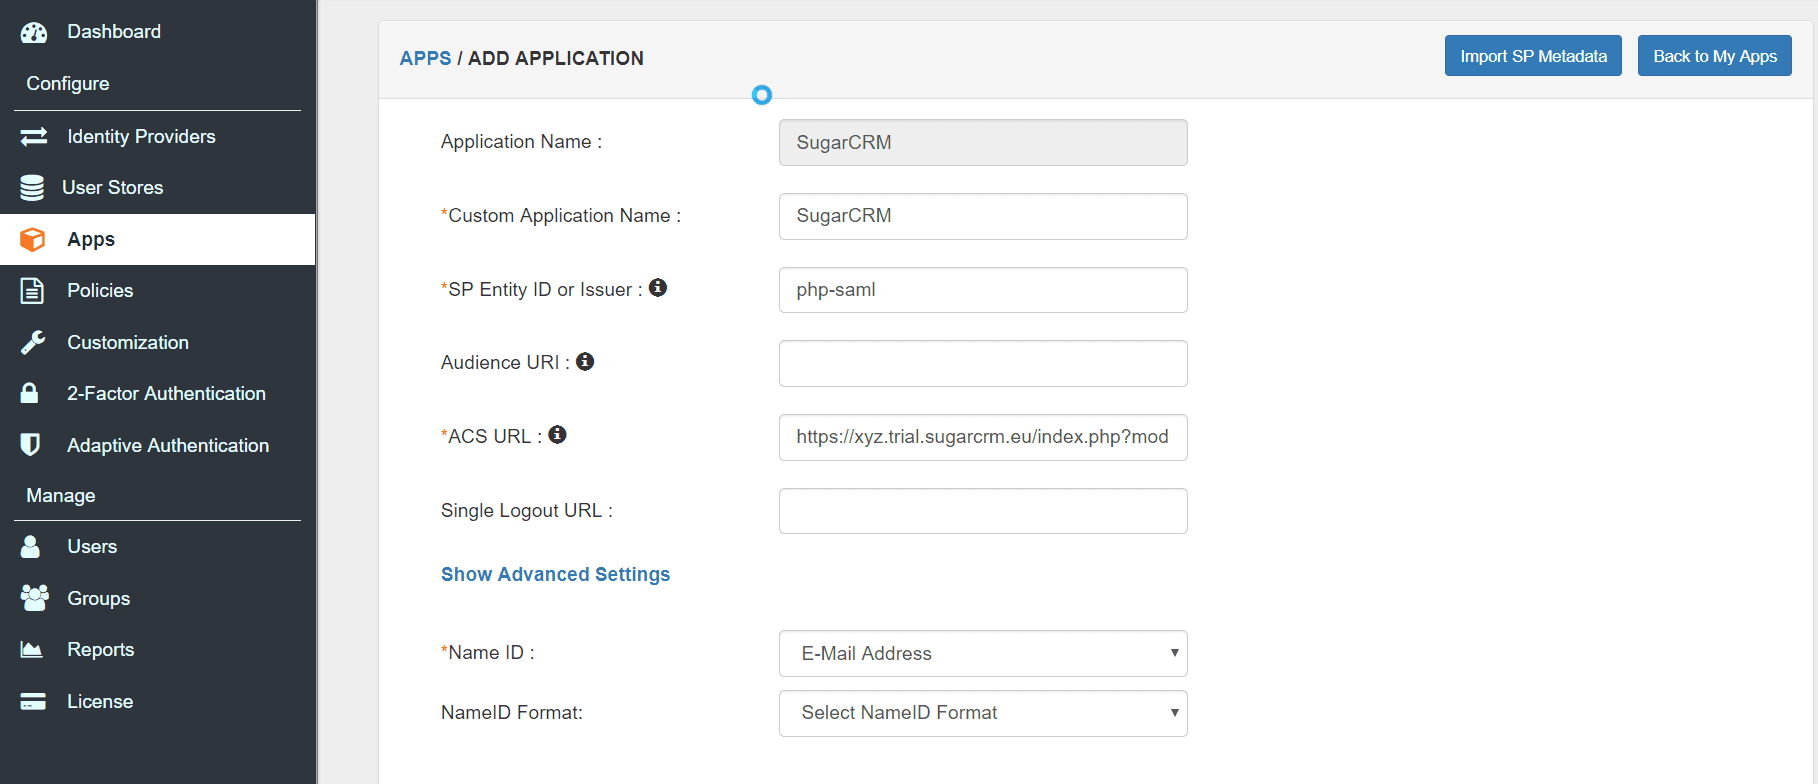Click the License card icon
Viewport: 1818px width, 784px height.
pyautogui.click(x=33, y=701)
